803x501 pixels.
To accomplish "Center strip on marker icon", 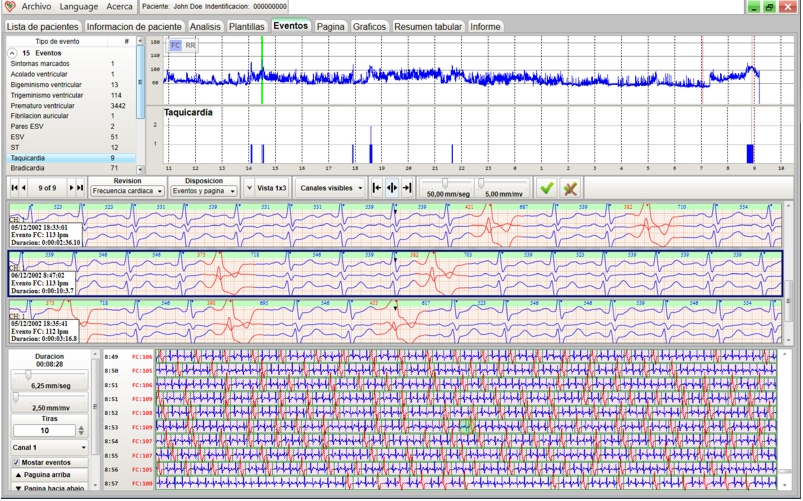I will [391, 187].
